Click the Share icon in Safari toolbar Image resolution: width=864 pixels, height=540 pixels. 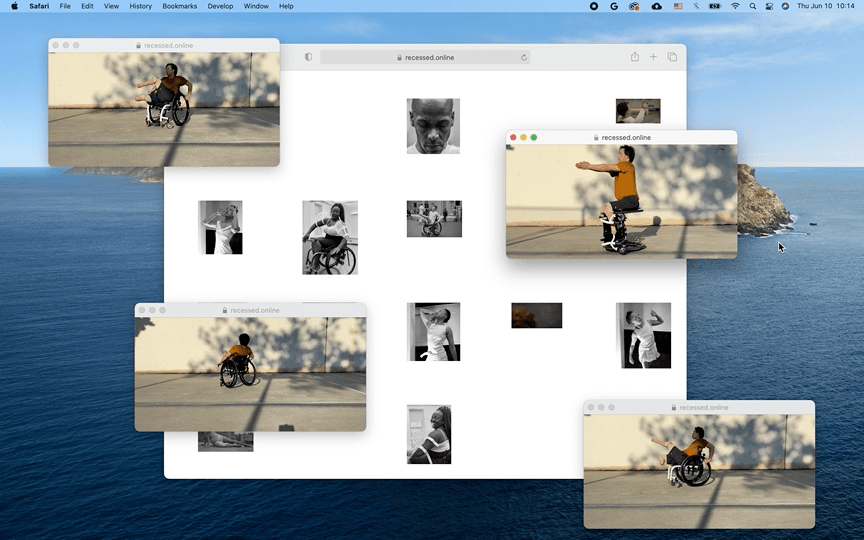click(635, 57)
